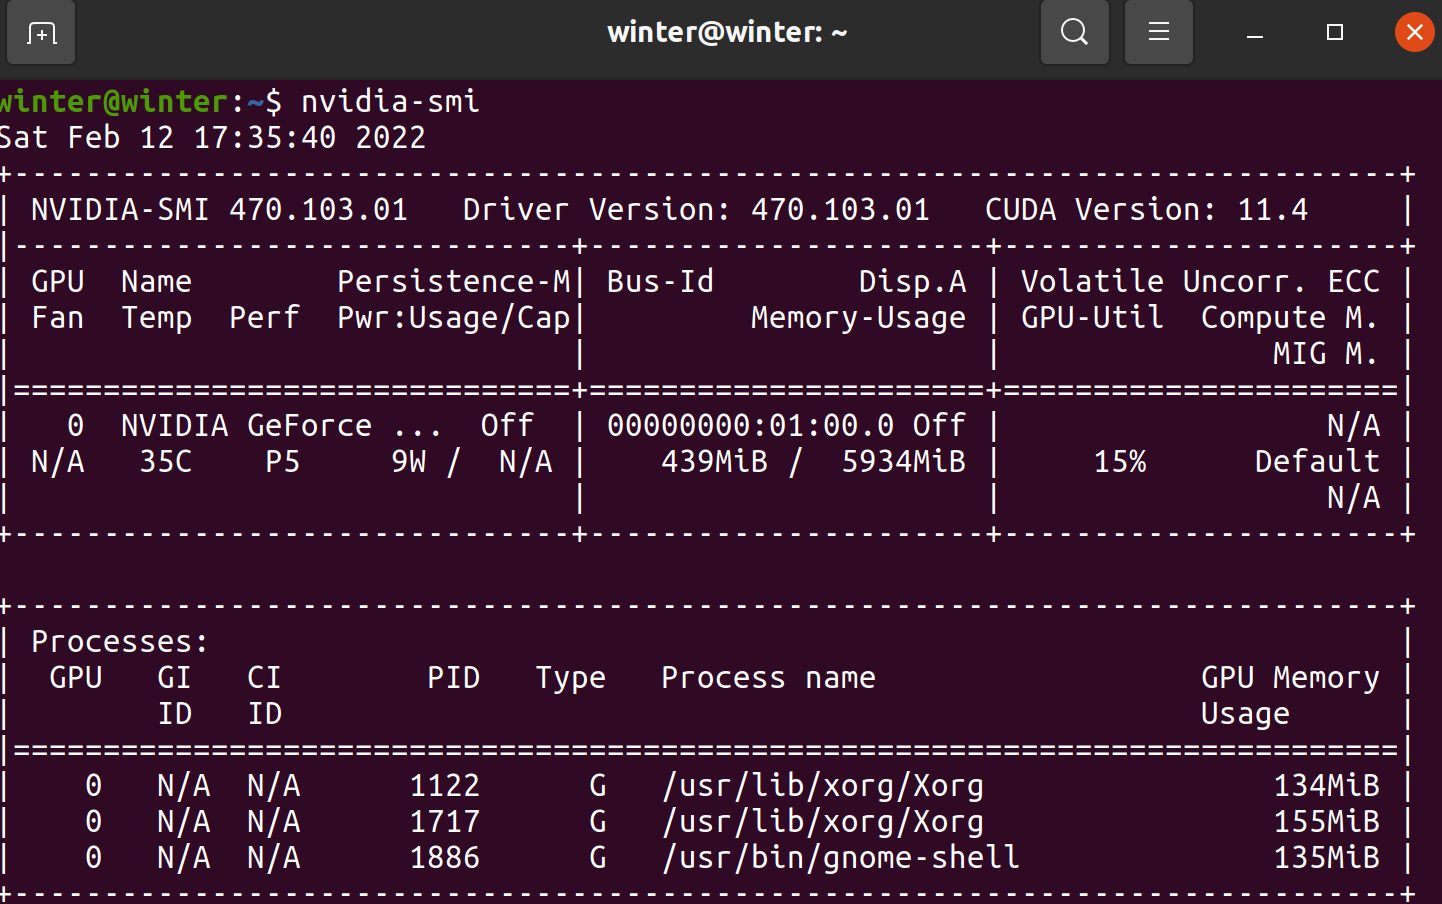This screenshot has width=1442, height=904.
Task: Click the PID column header
Action: coord(454,677)
